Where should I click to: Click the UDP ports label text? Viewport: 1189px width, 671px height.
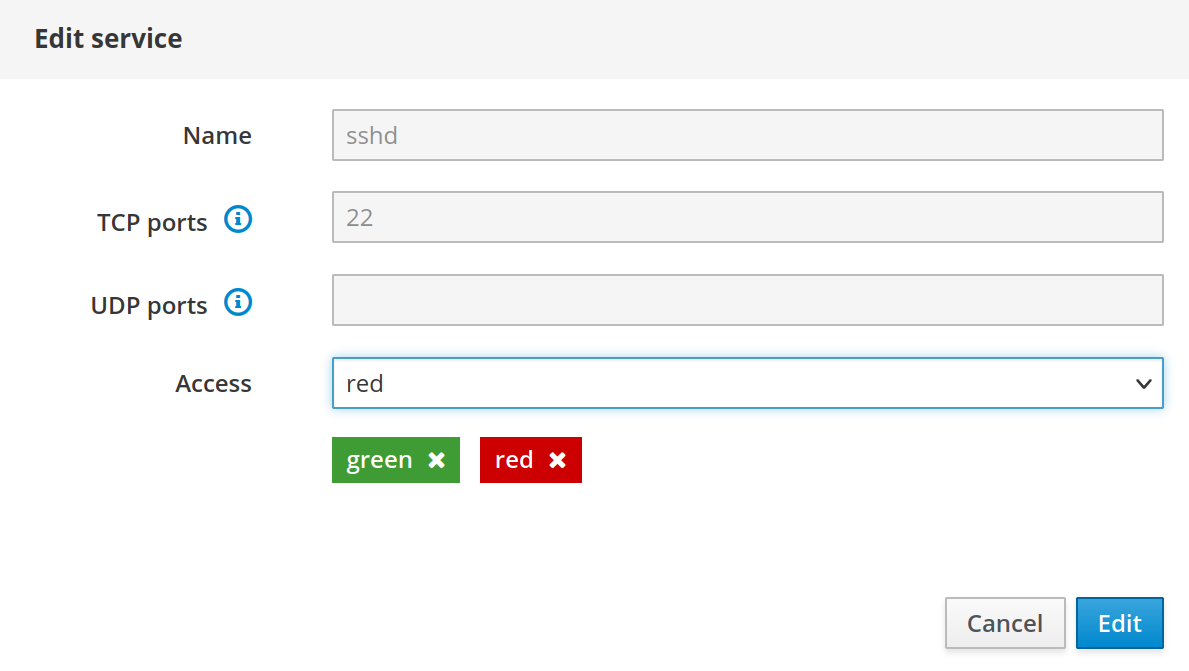click(x=149, y=306)
